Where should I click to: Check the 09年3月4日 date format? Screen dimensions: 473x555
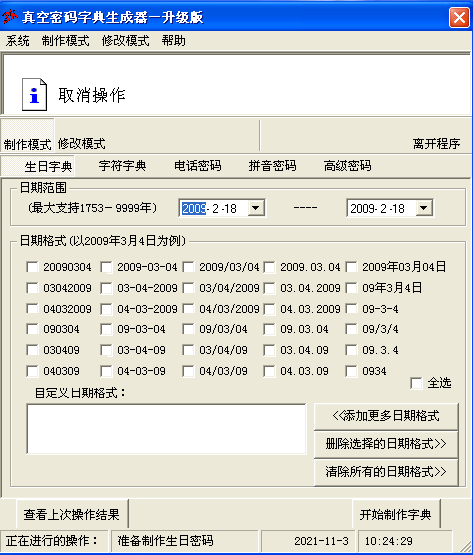click(x=351, y=288)
